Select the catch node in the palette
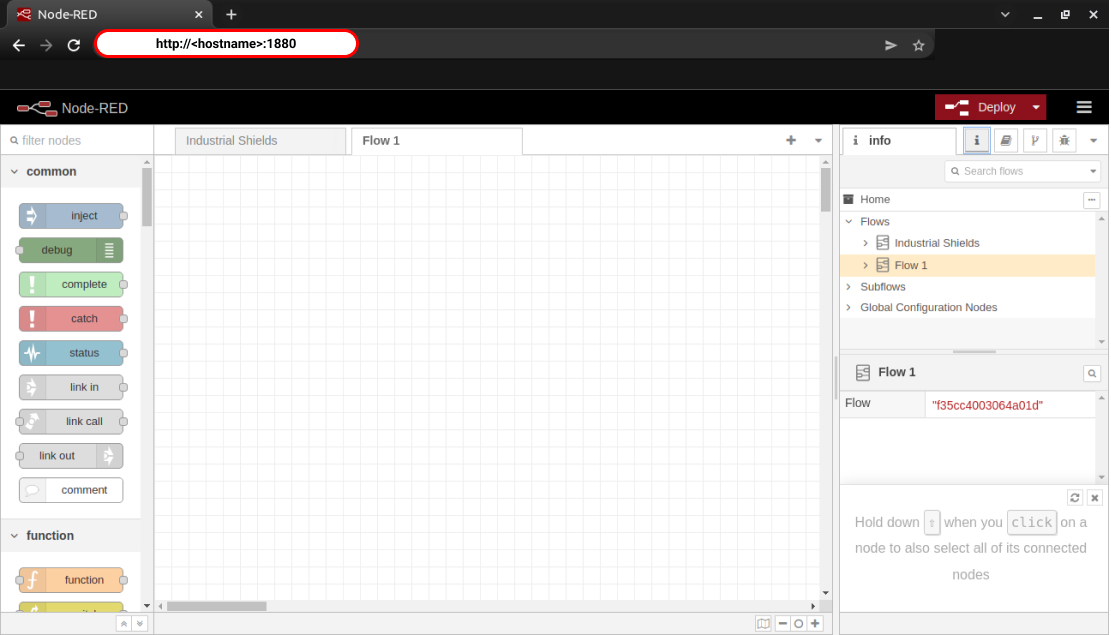1111x635 pixels. tap(72, 319)
